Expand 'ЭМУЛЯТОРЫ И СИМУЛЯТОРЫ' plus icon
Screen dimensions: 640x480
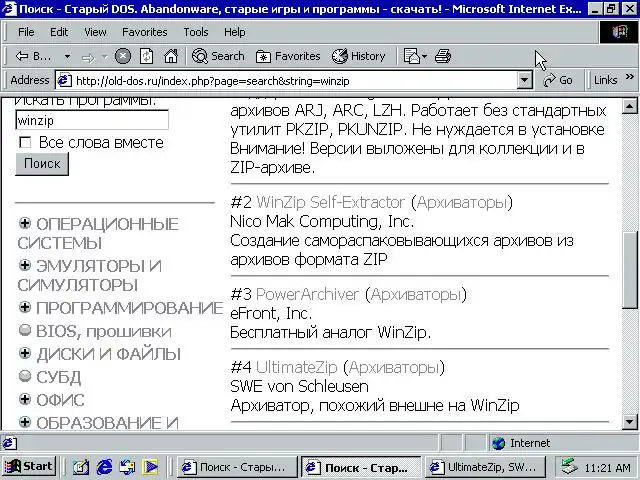tap(25, 265)
